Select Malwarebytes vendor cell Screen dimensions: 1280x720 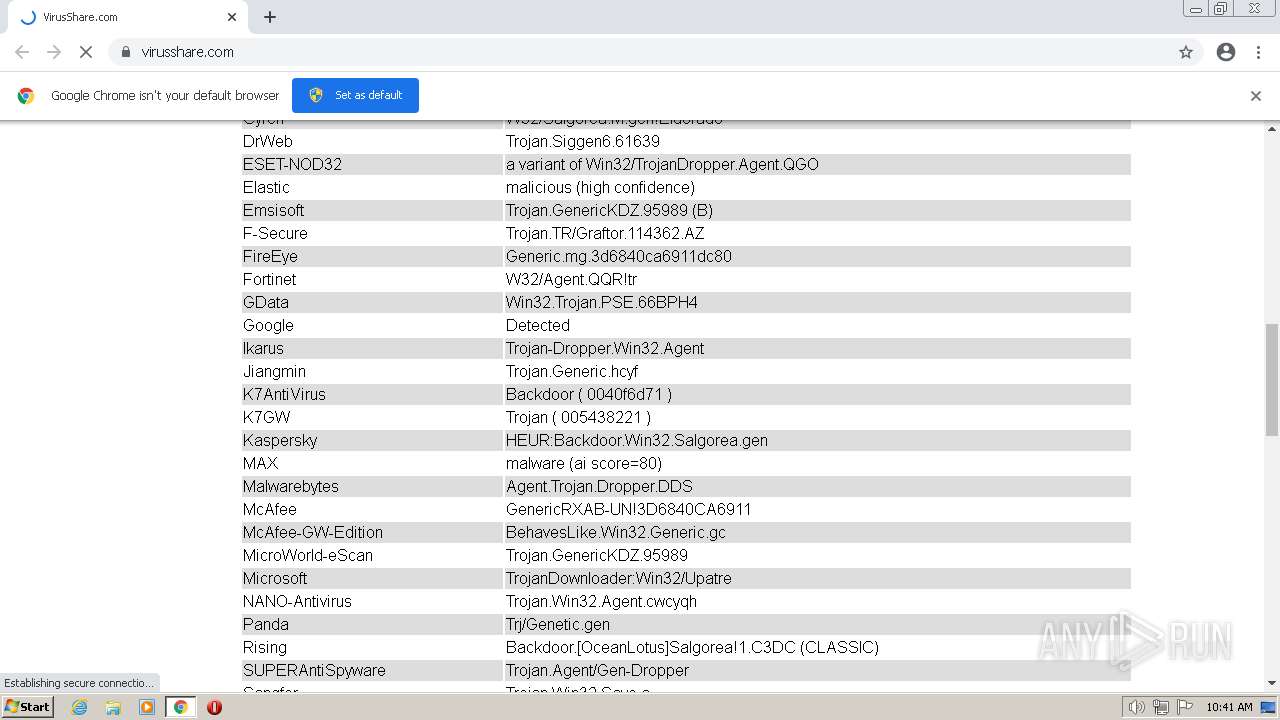click(x=371, y=486)
